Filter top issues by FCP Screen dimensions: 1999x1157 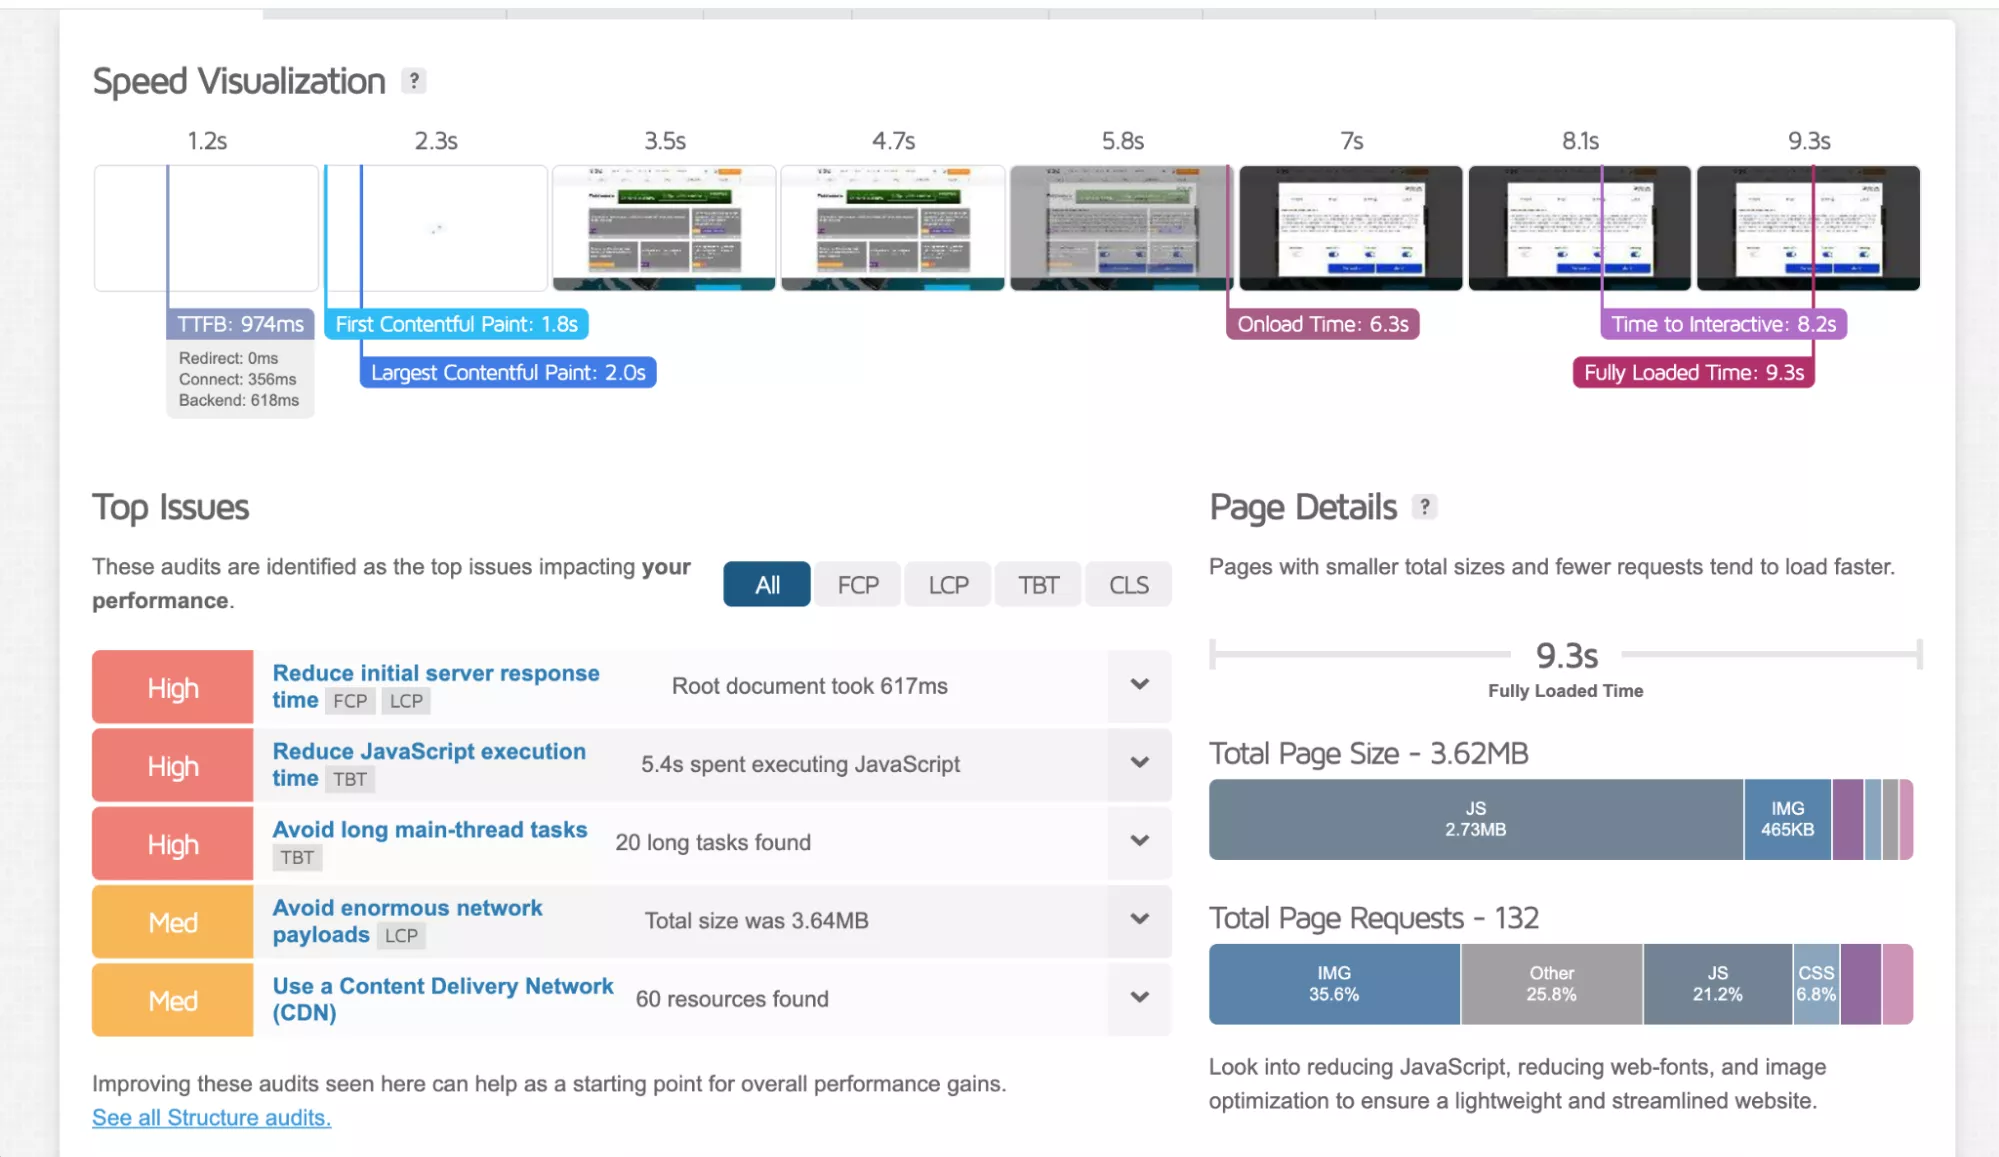857,585
